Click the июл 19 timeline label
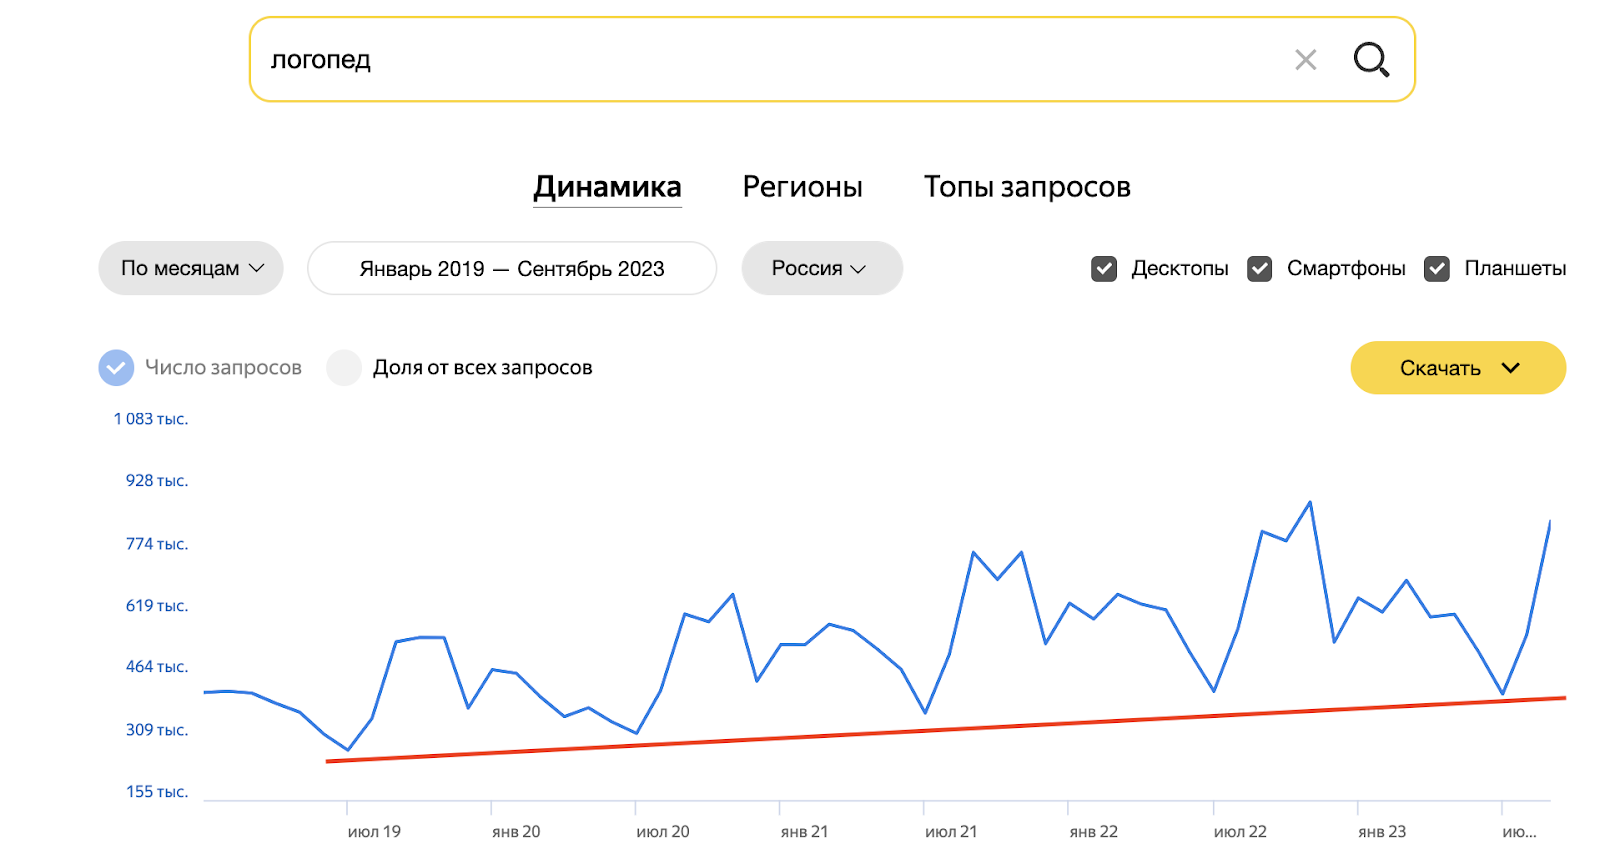Screen dimensions: 1600x859 [374, 832]
